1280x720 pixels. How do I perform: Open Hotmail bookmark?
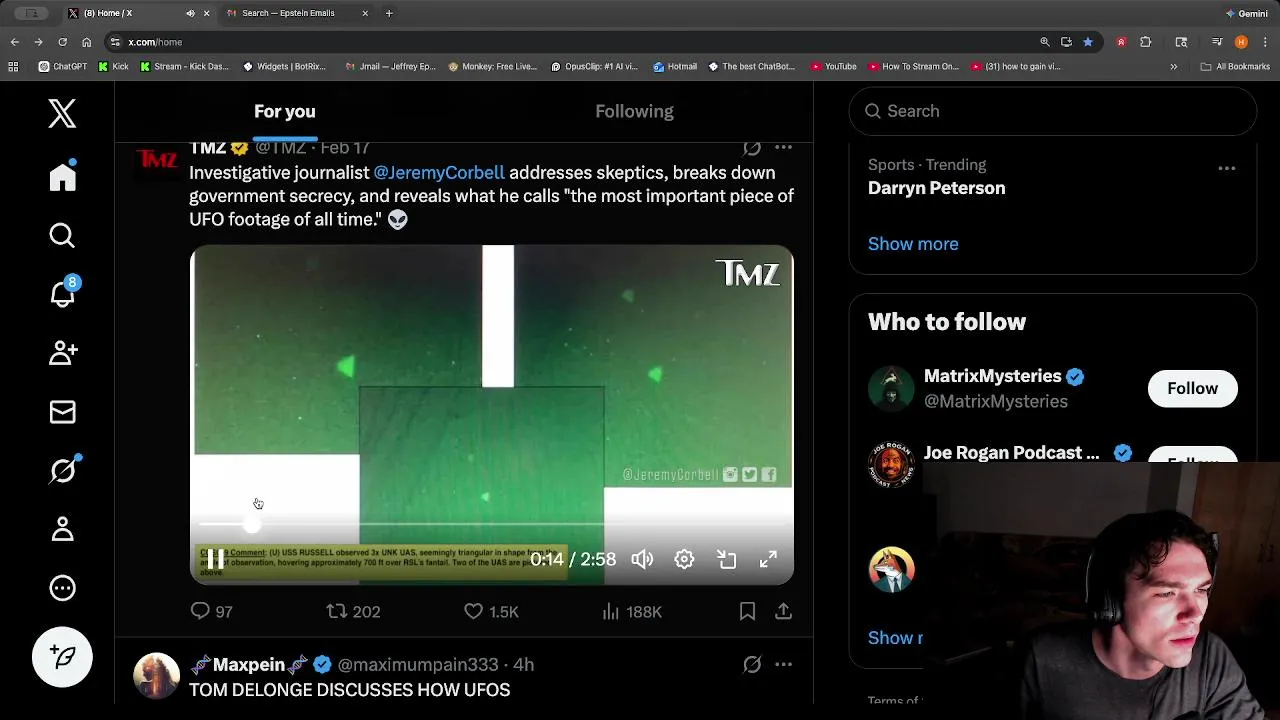pos(675,67)
